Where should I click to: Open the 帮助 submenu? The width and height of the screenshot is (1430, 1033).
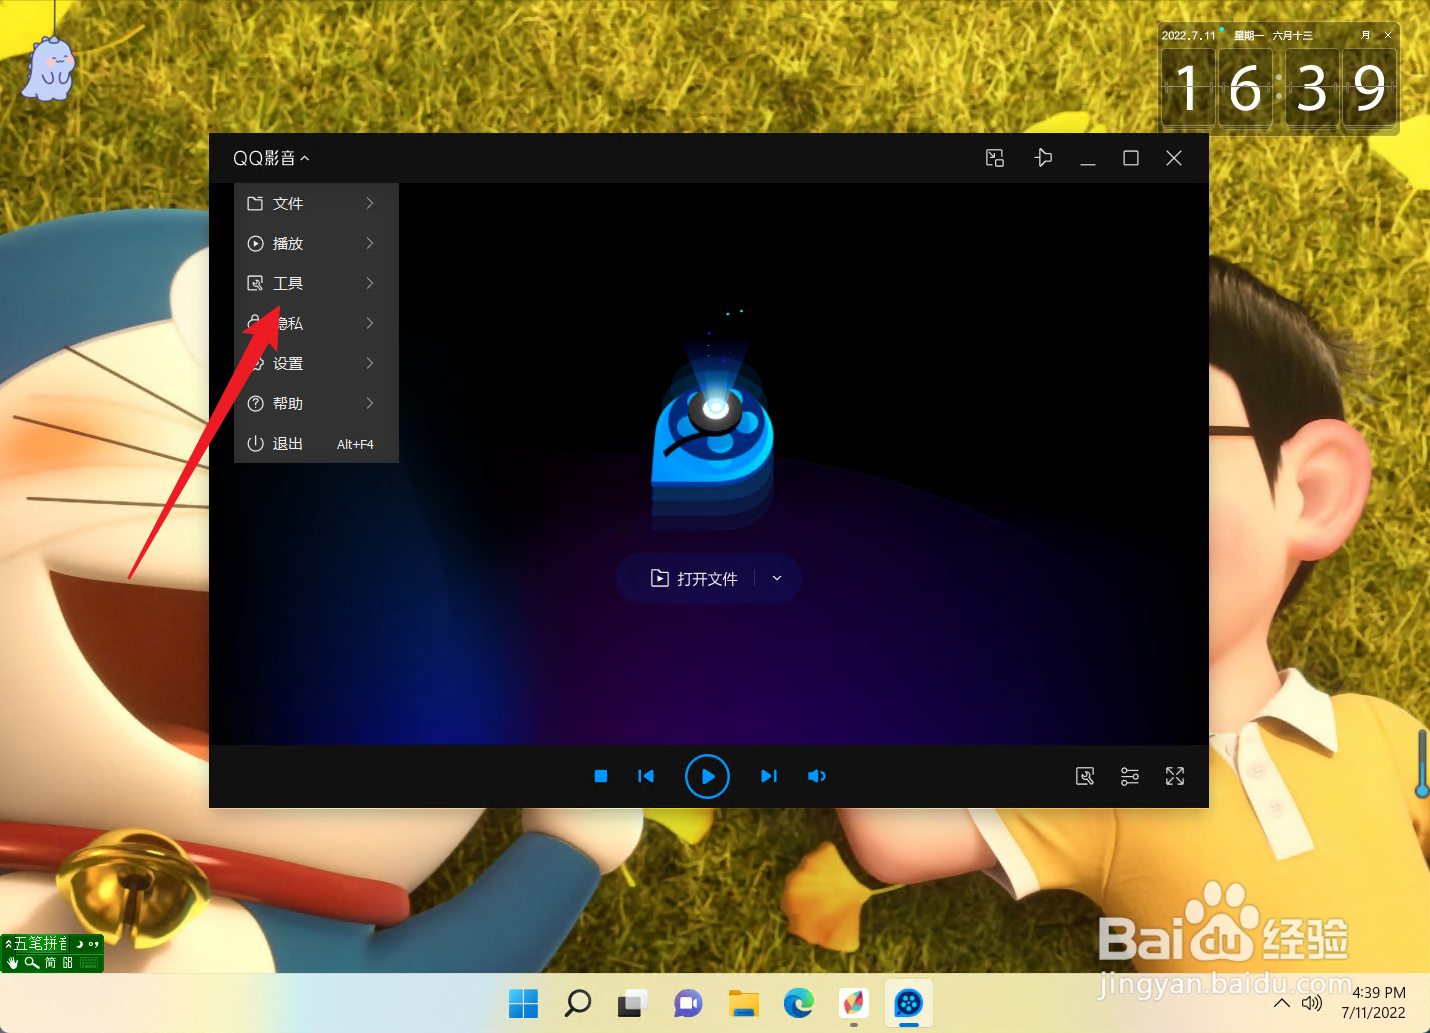coord(316,403)
